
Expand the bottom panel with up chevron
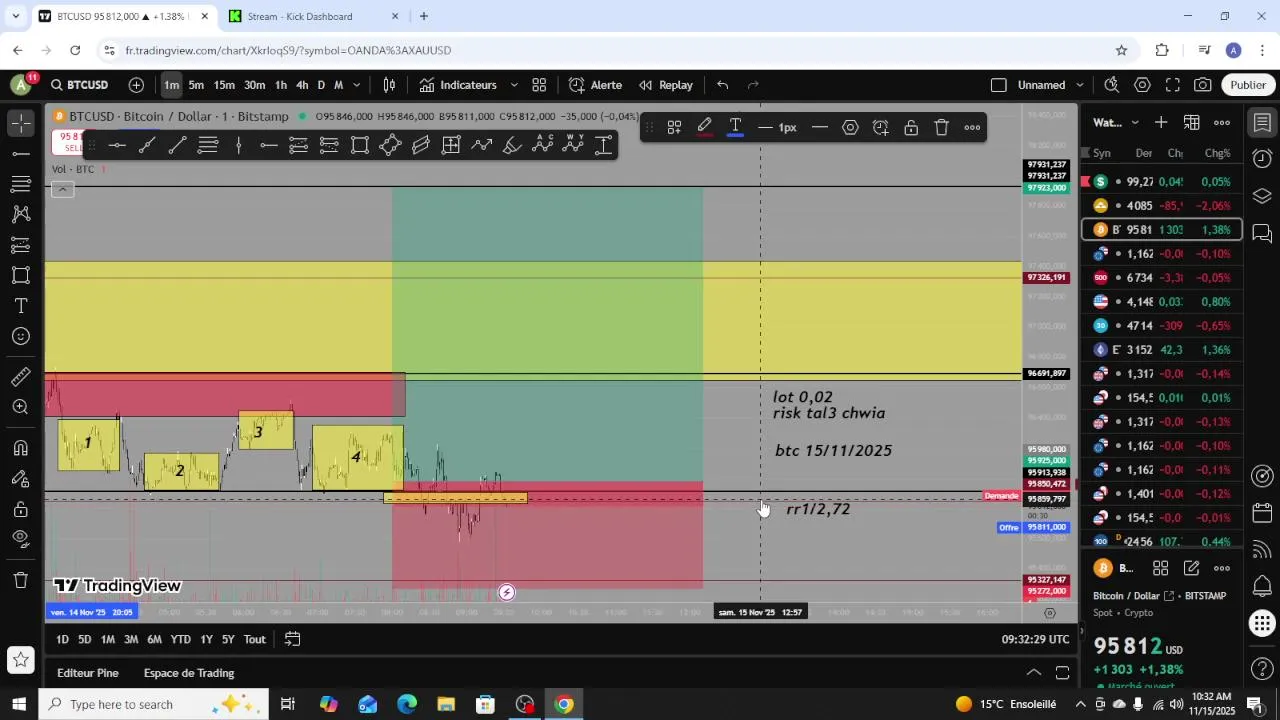1034,673
